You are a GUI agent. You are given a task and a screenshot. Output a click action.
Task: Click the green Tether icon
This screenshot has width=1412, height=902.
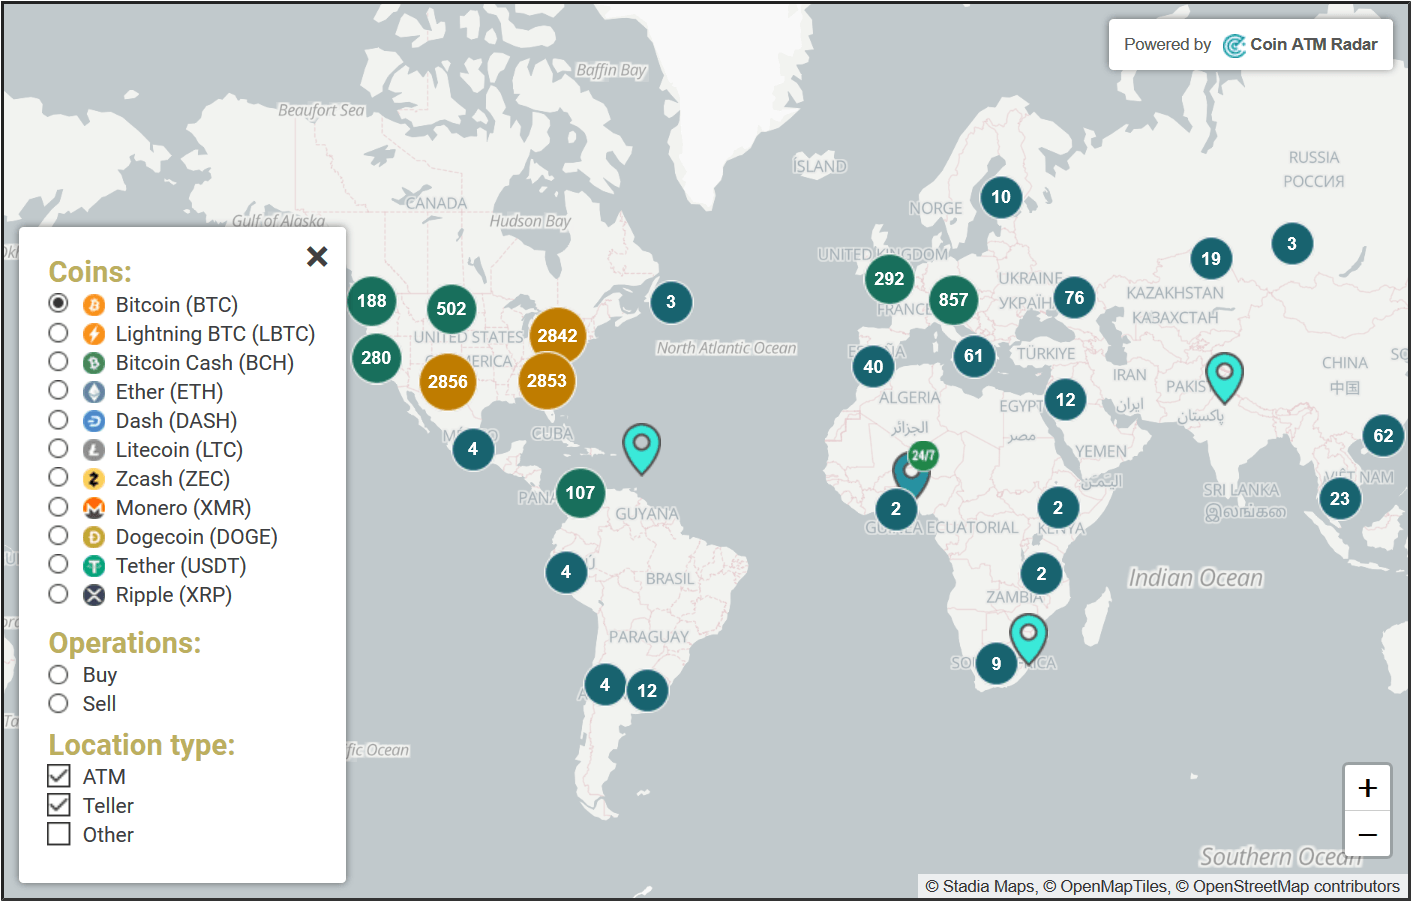tap(94, 566)
